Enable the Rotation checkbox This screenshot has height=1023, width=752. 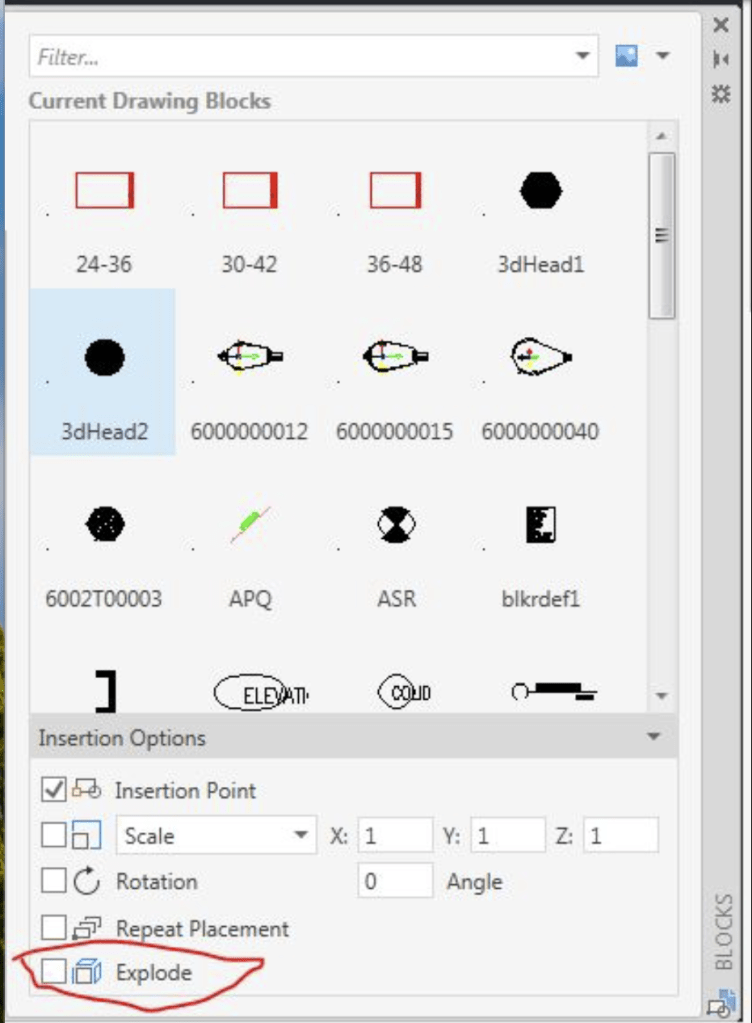coord(53,881)
